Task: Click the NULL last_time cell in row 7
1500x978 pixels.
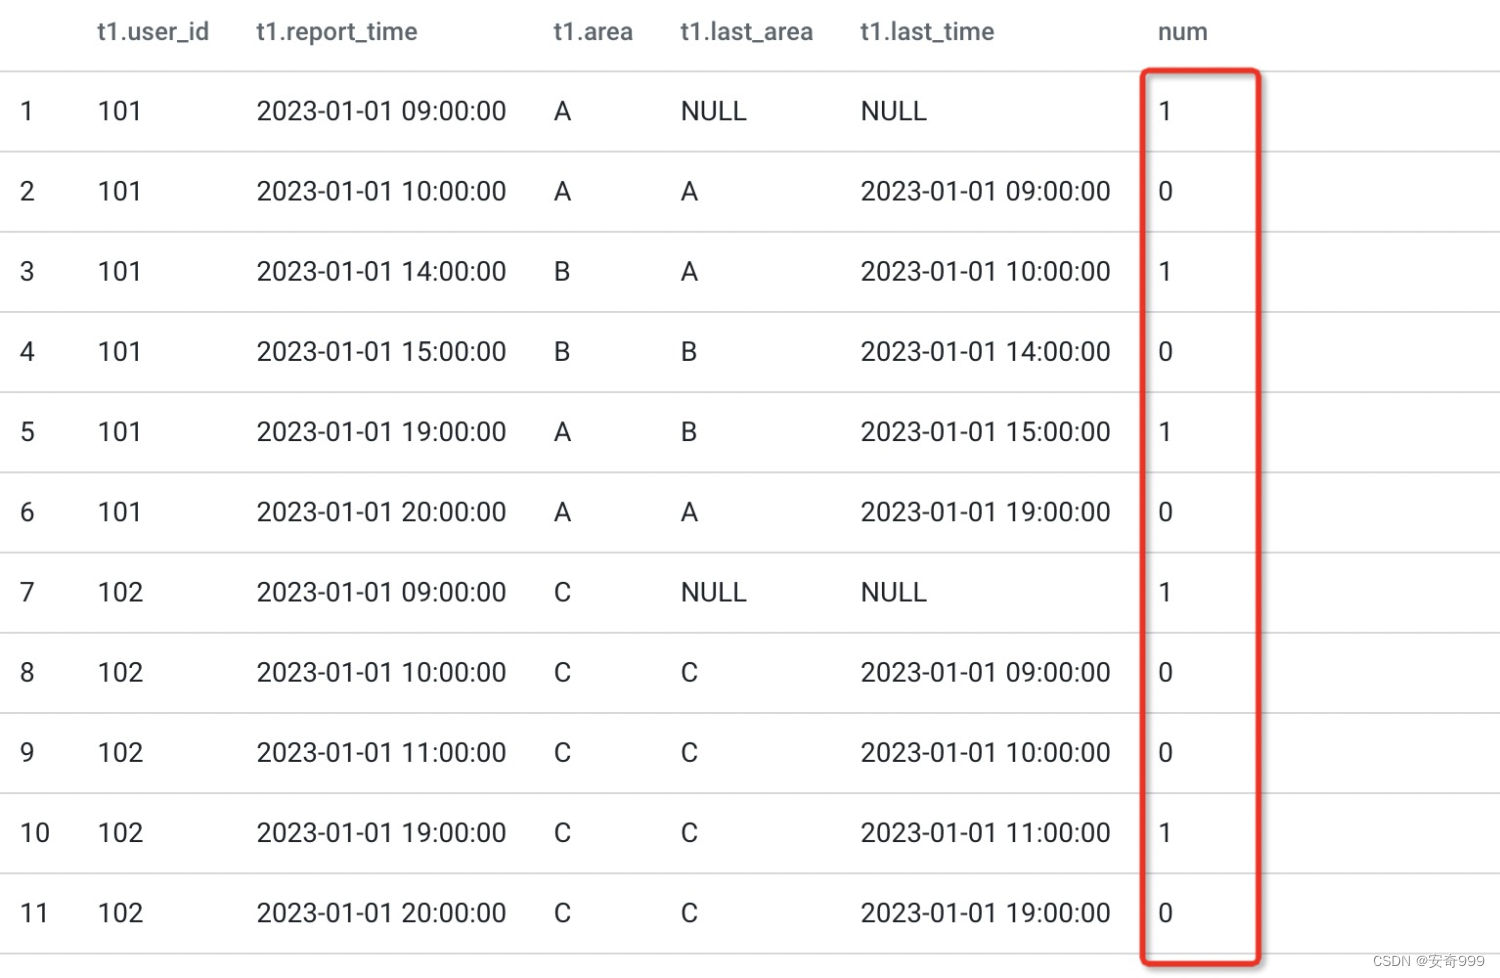Action: (x=894, y=592)
